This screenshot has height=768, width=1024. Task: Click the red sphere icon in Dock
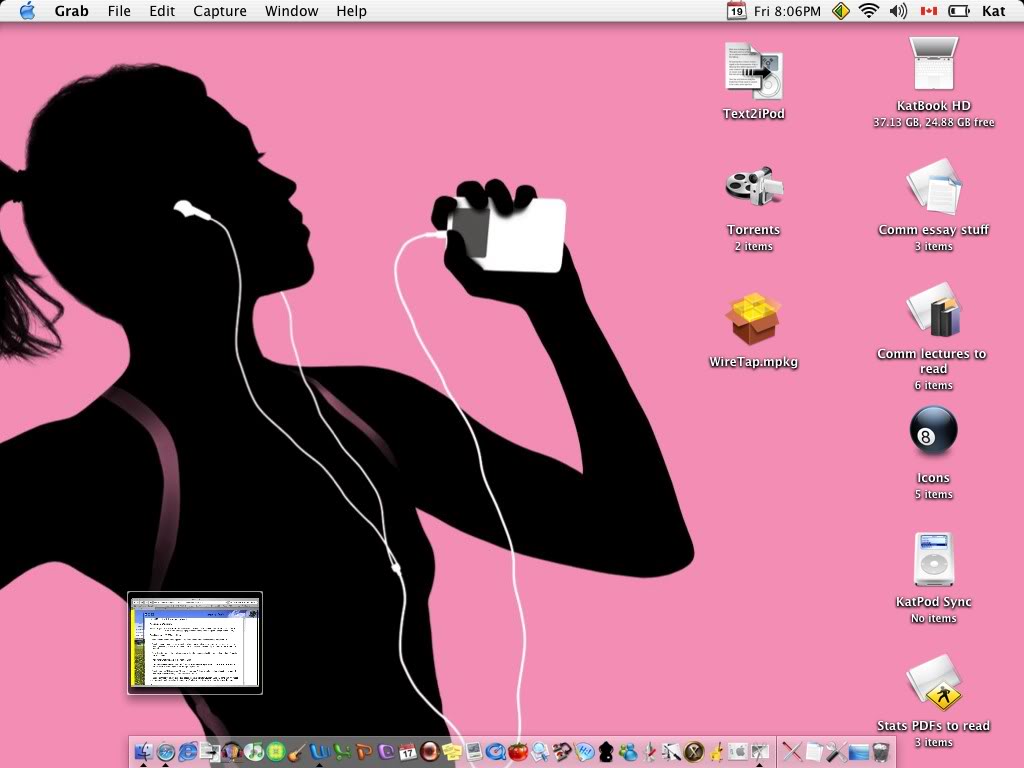point(430,752)
